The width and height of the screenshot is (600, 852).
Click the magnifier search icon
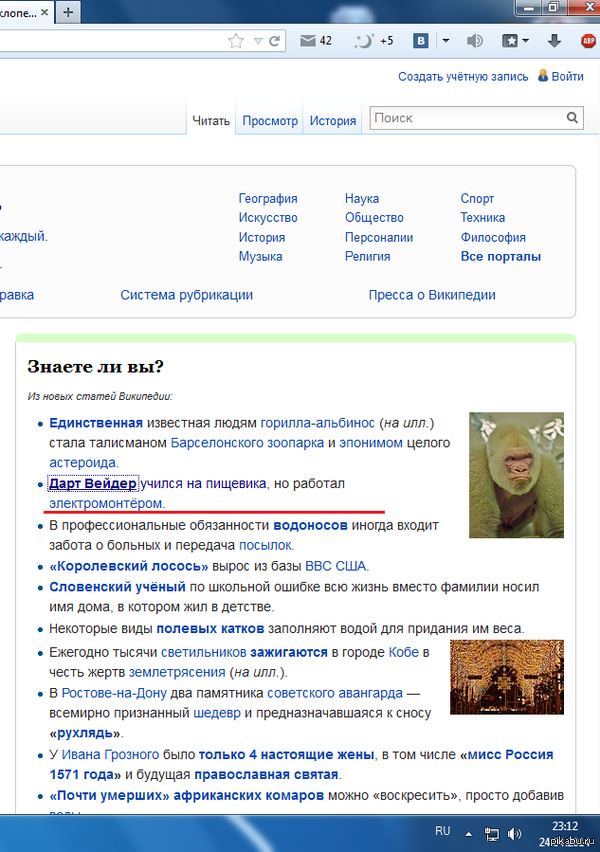[572, 118]
